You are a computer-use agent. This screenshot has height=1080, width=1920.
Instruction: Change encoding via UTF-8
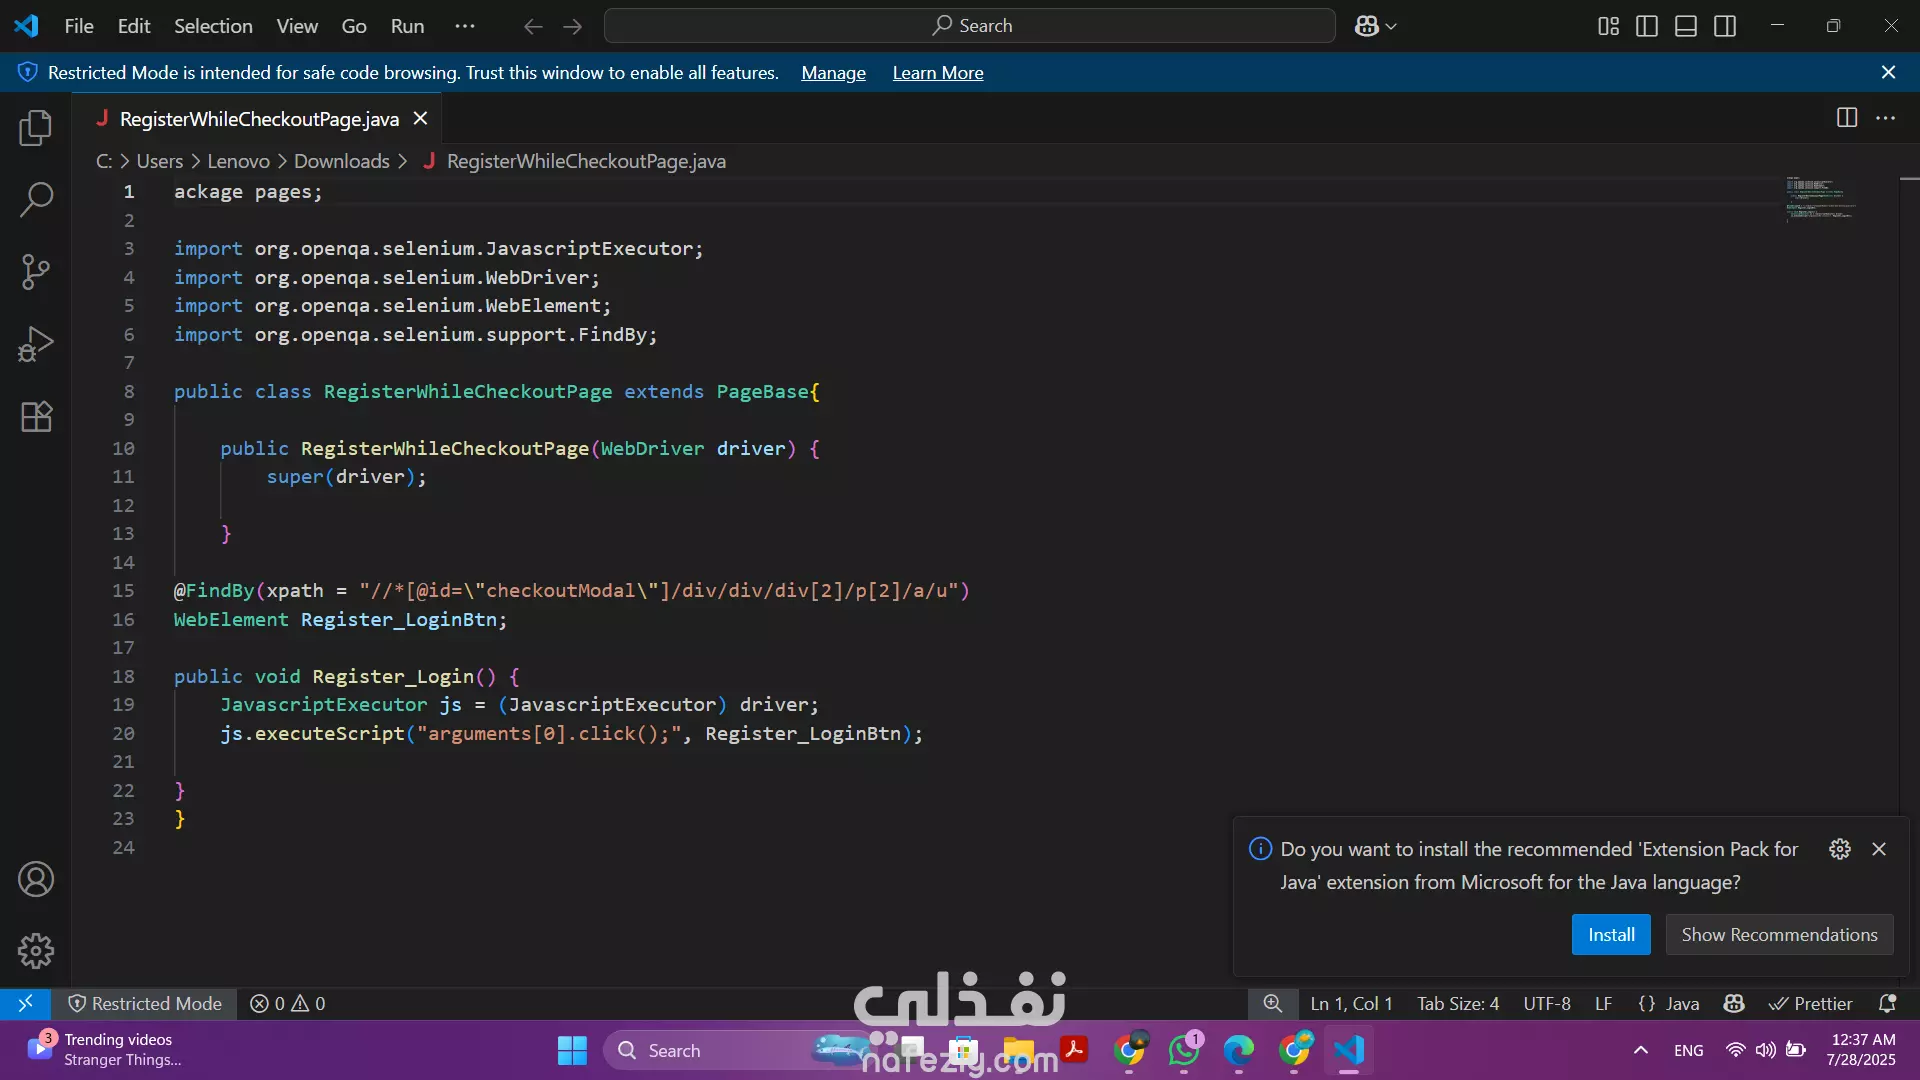[x=1546, y=1003]
